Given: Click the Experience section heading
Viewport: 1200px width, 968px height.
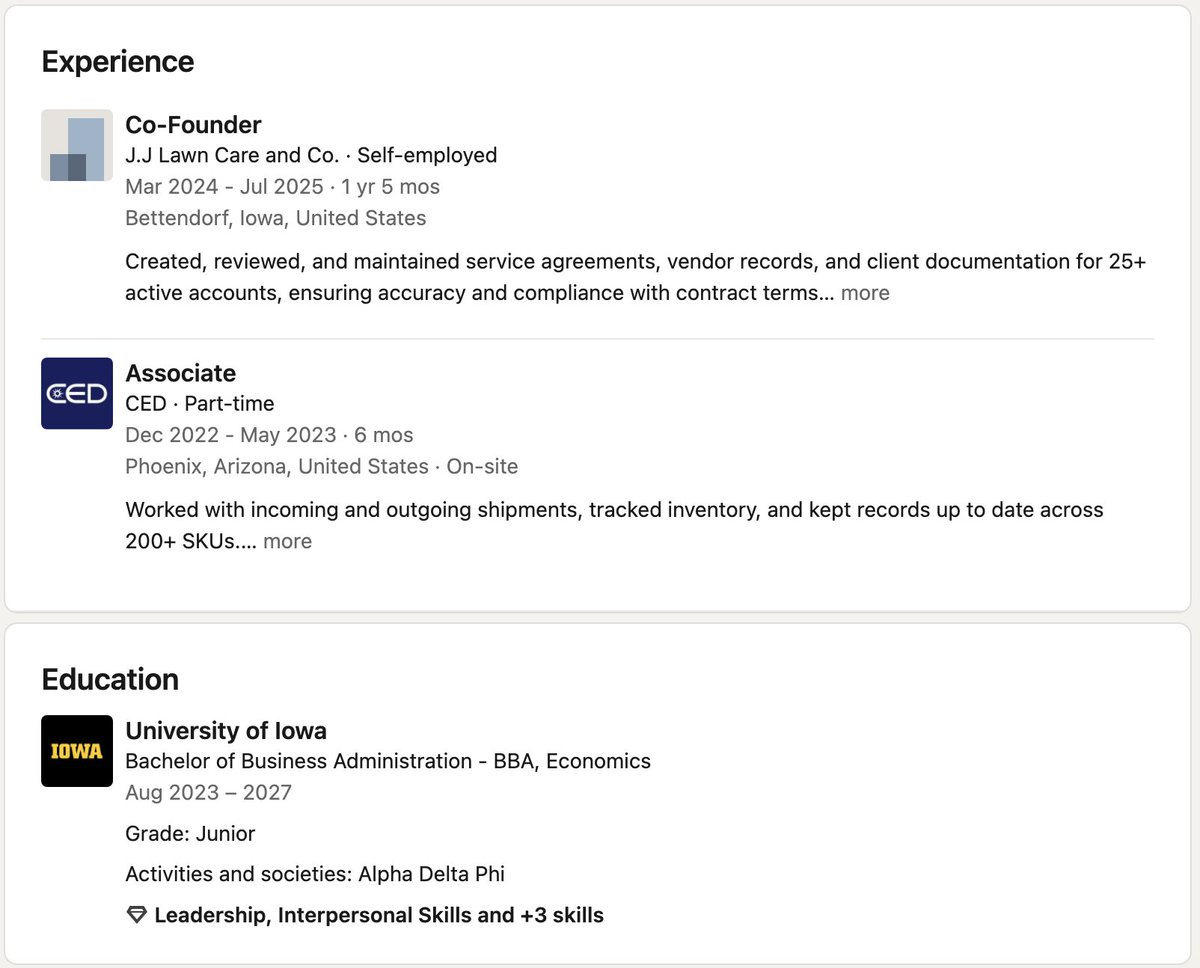Looking at the screenshot, I should [x=118, y=62].
